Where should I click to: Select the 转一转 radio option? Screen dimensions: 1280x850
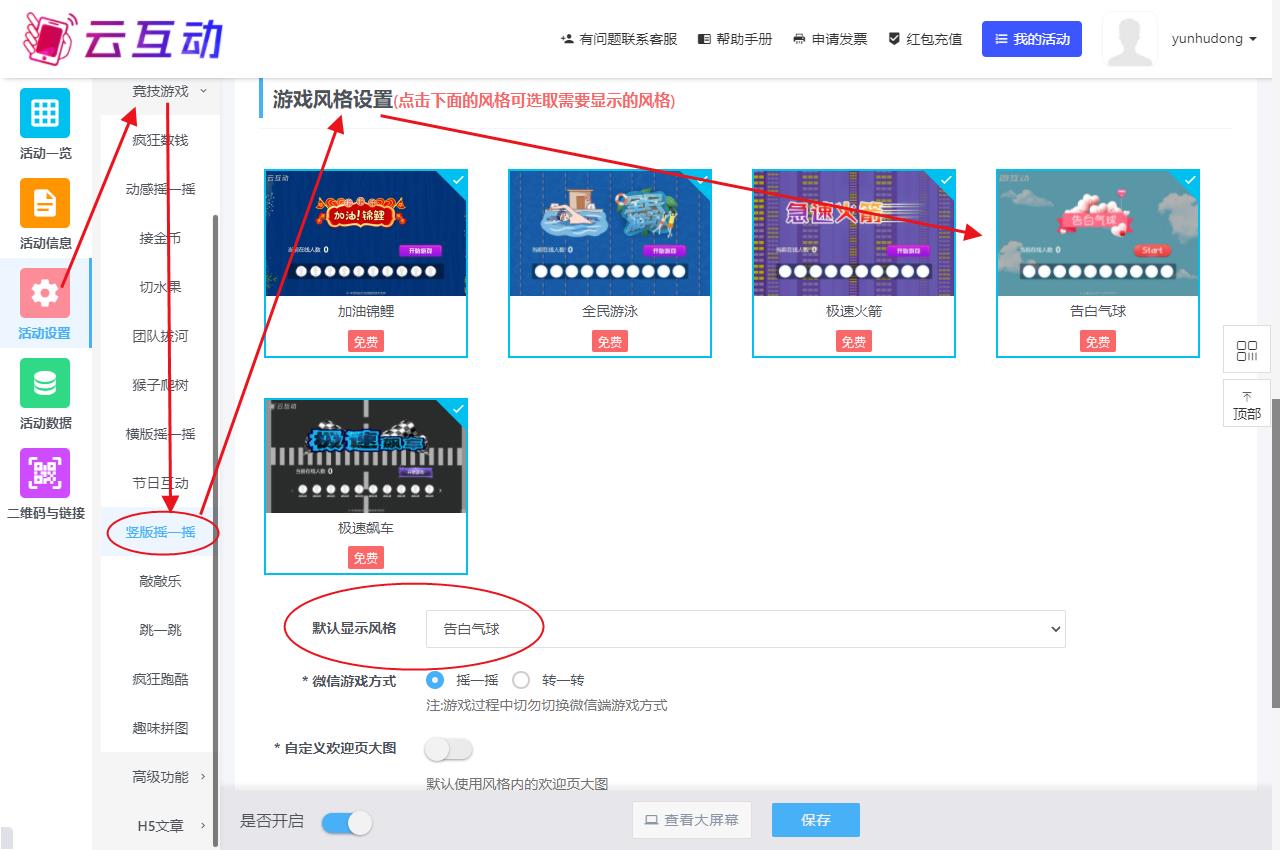(521, 680)
